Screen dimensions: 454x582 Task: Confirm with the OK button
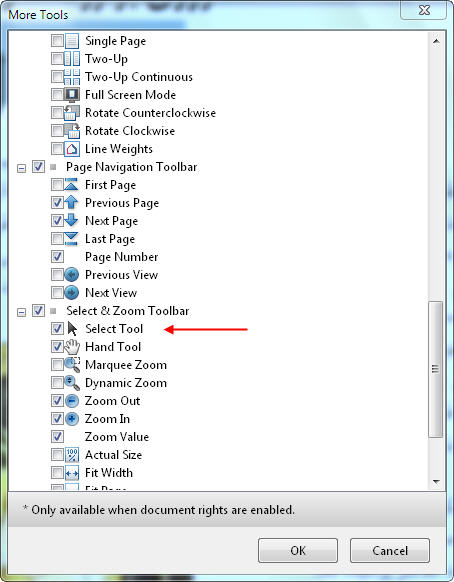(x=298, y=550)
